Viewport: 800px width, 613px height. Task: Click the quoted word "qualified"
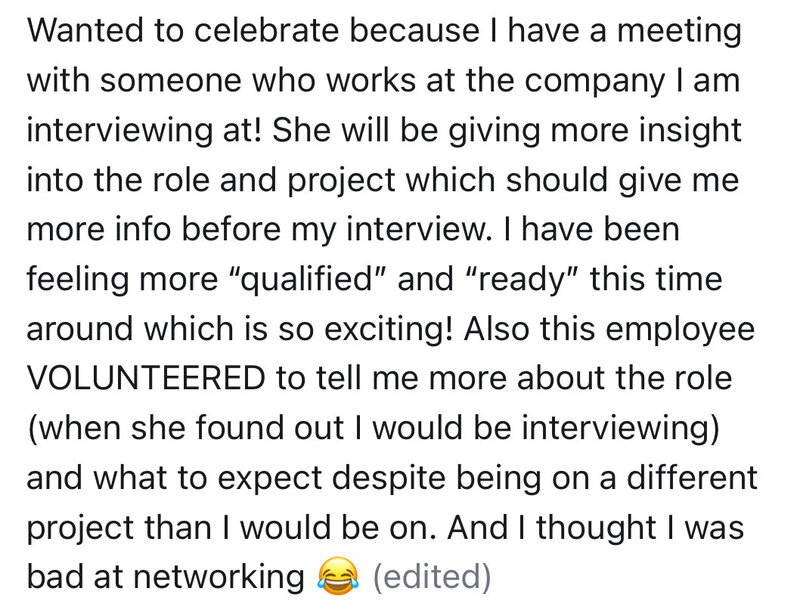point(307,279)
